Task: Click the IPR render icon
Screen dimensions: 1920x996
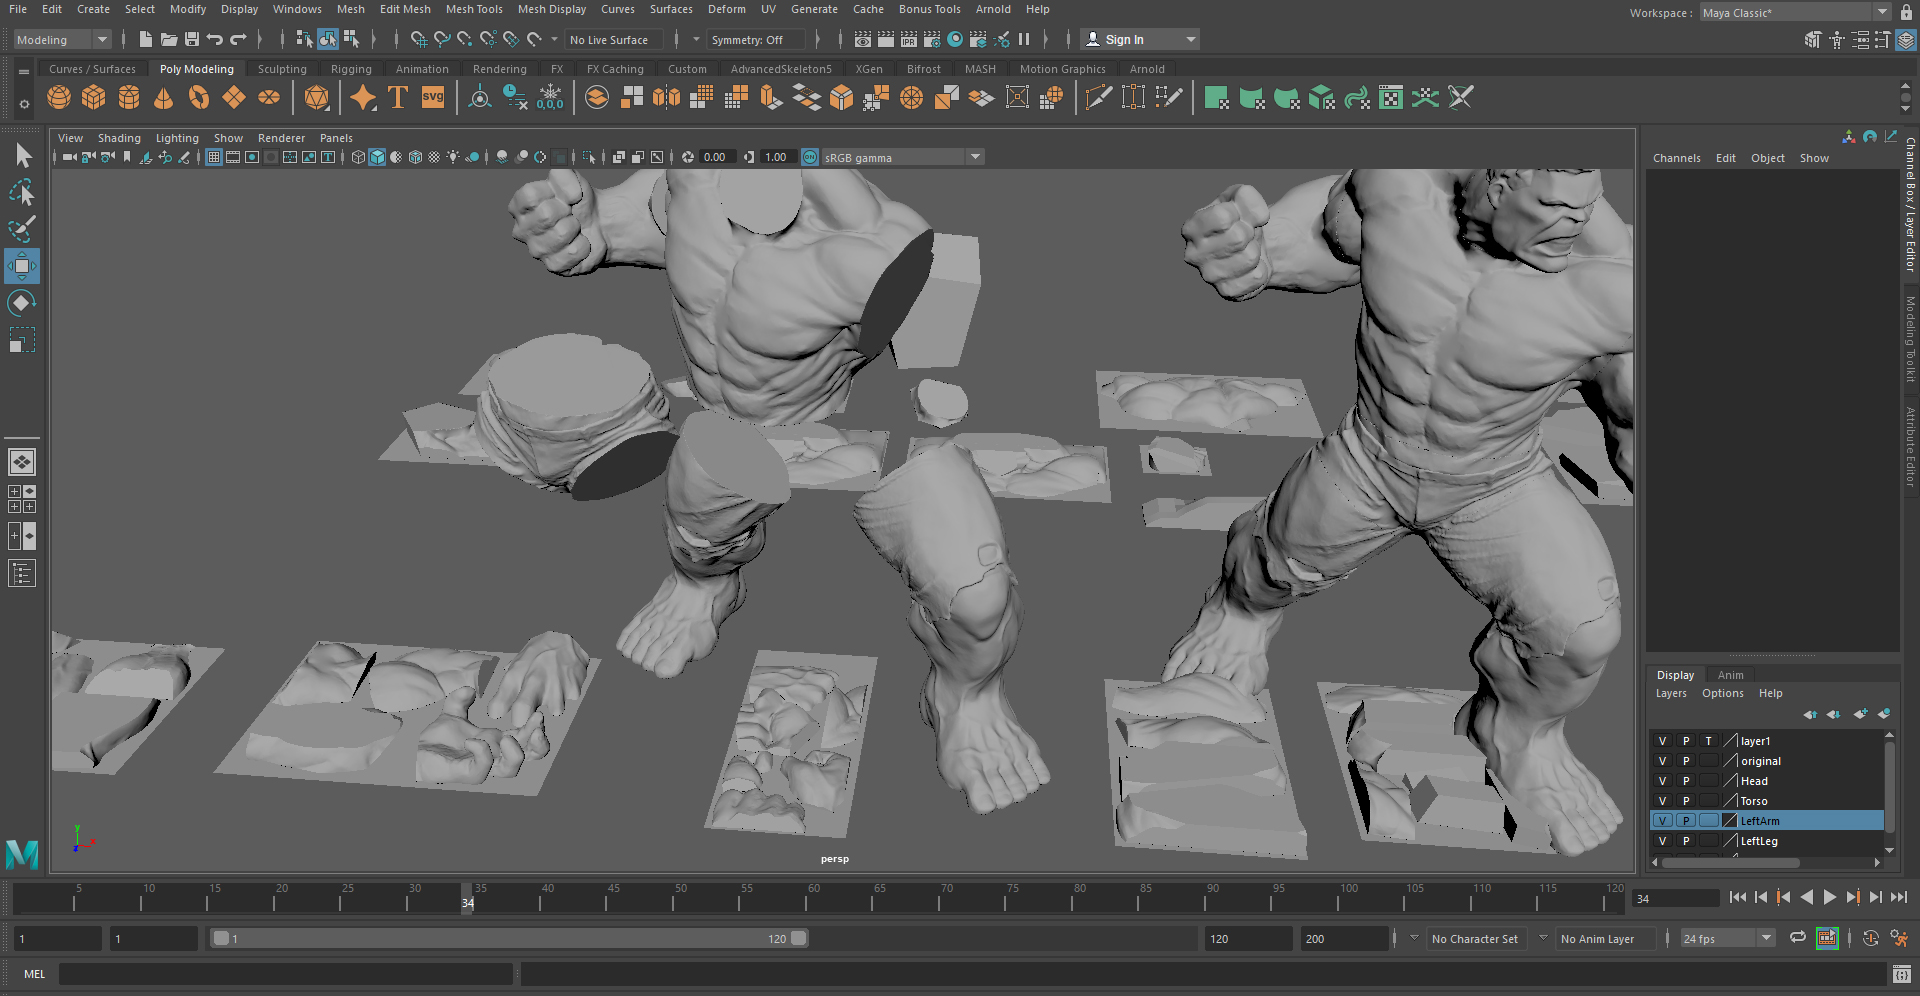Action: coord(909,39)
